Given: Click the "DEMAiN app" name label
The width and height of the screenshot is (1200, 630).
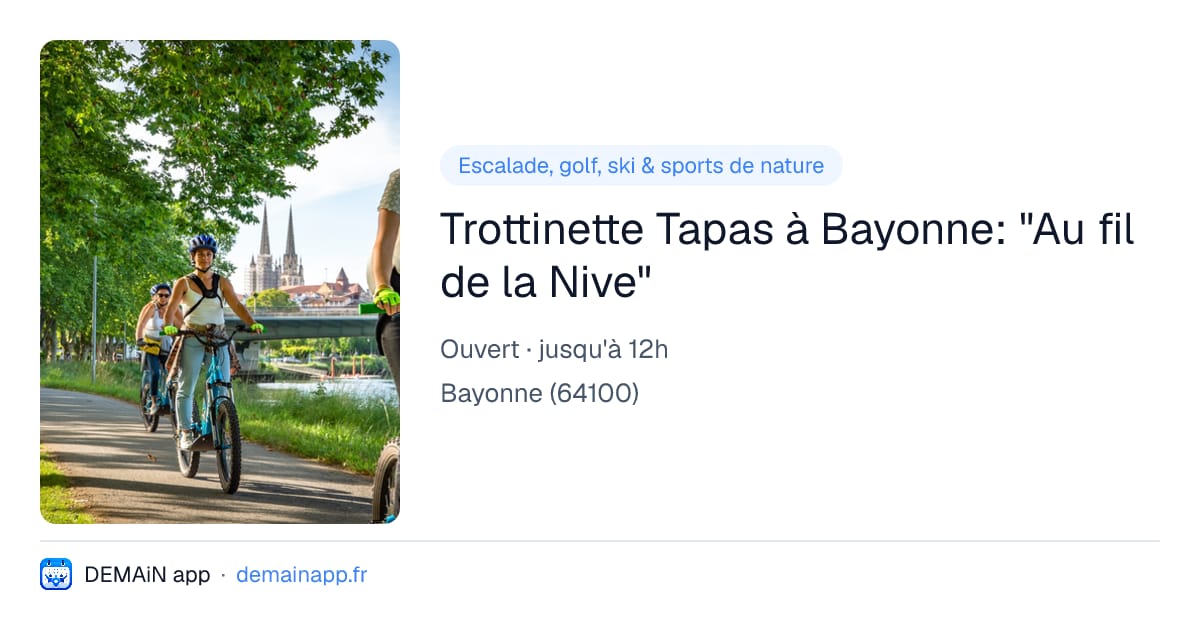Looking at the screenshot, I should (147, 575).
